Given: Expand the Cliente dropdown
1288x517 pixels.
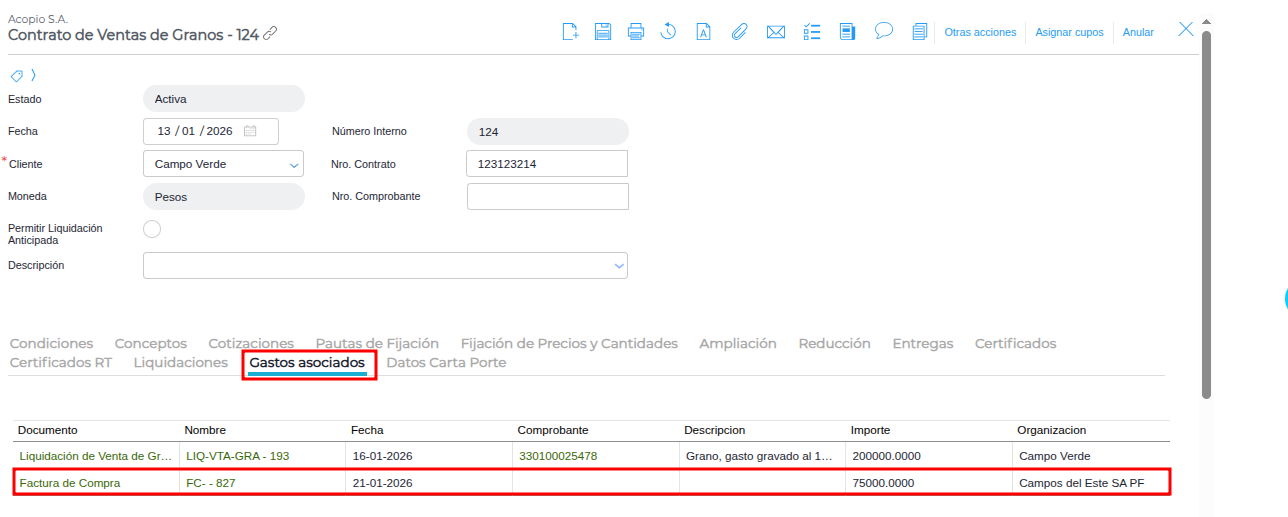Looking at the screenshot, I should [x=294, y=164].
